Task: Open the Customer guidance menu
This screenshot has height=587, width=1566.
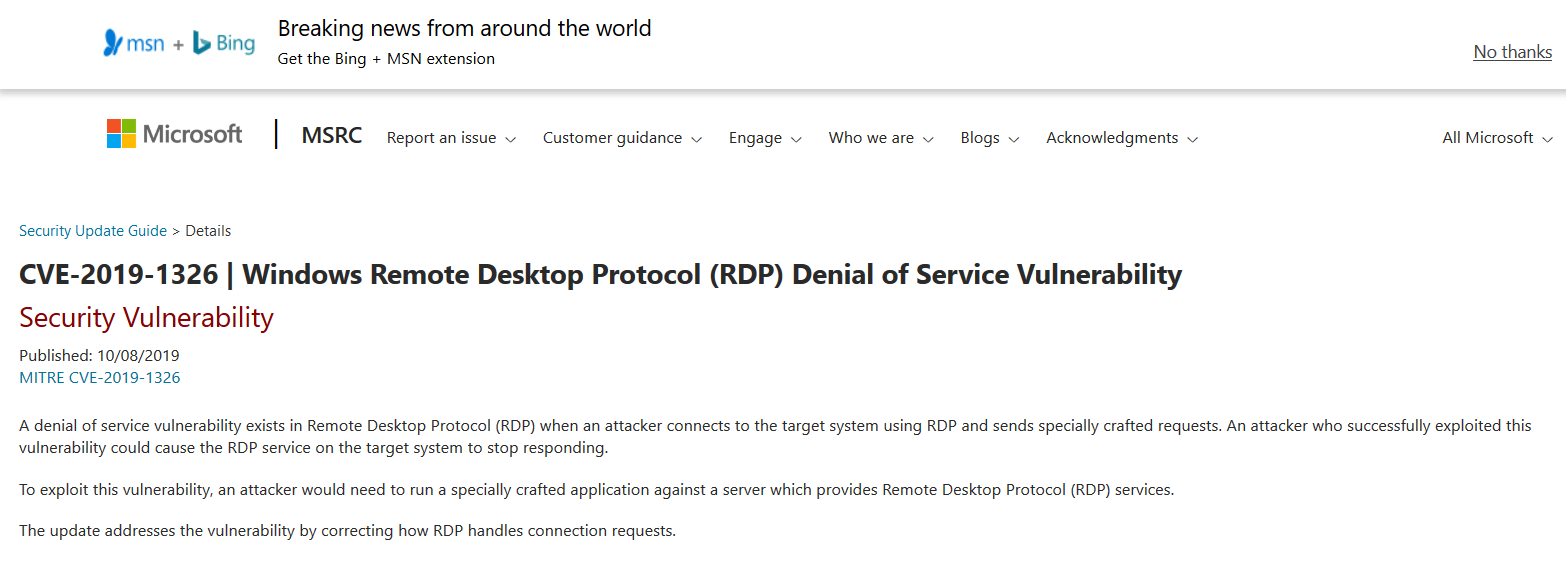Action: tap(612, 138)
